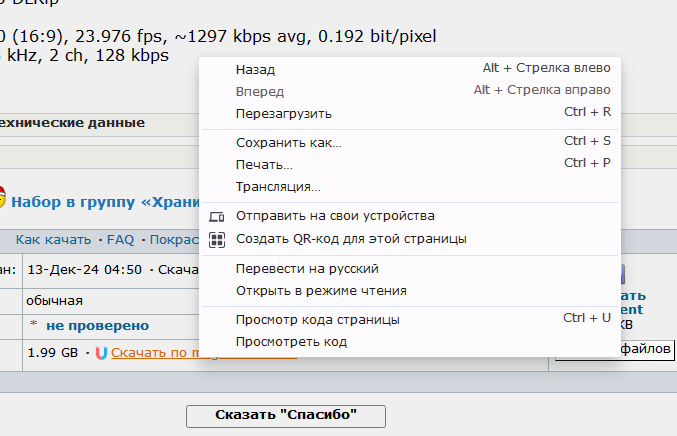This screenshot has height=436, width=677.
Task: Click the "файлов" list button
Action: (646, 351)
